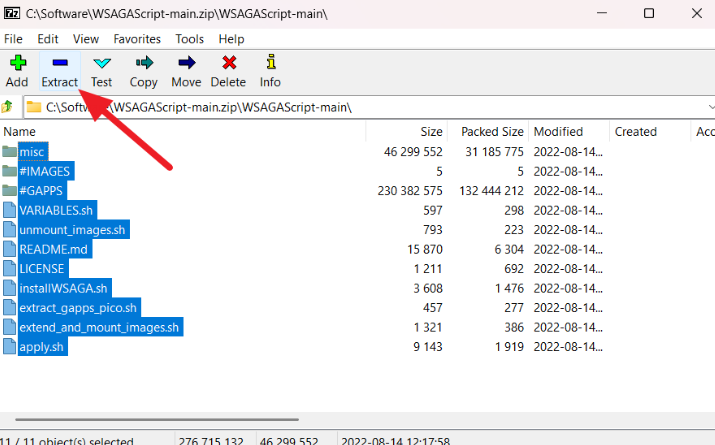Select LICENSE file name
This screenshot has width=715, height=445.
click(42, 269)
